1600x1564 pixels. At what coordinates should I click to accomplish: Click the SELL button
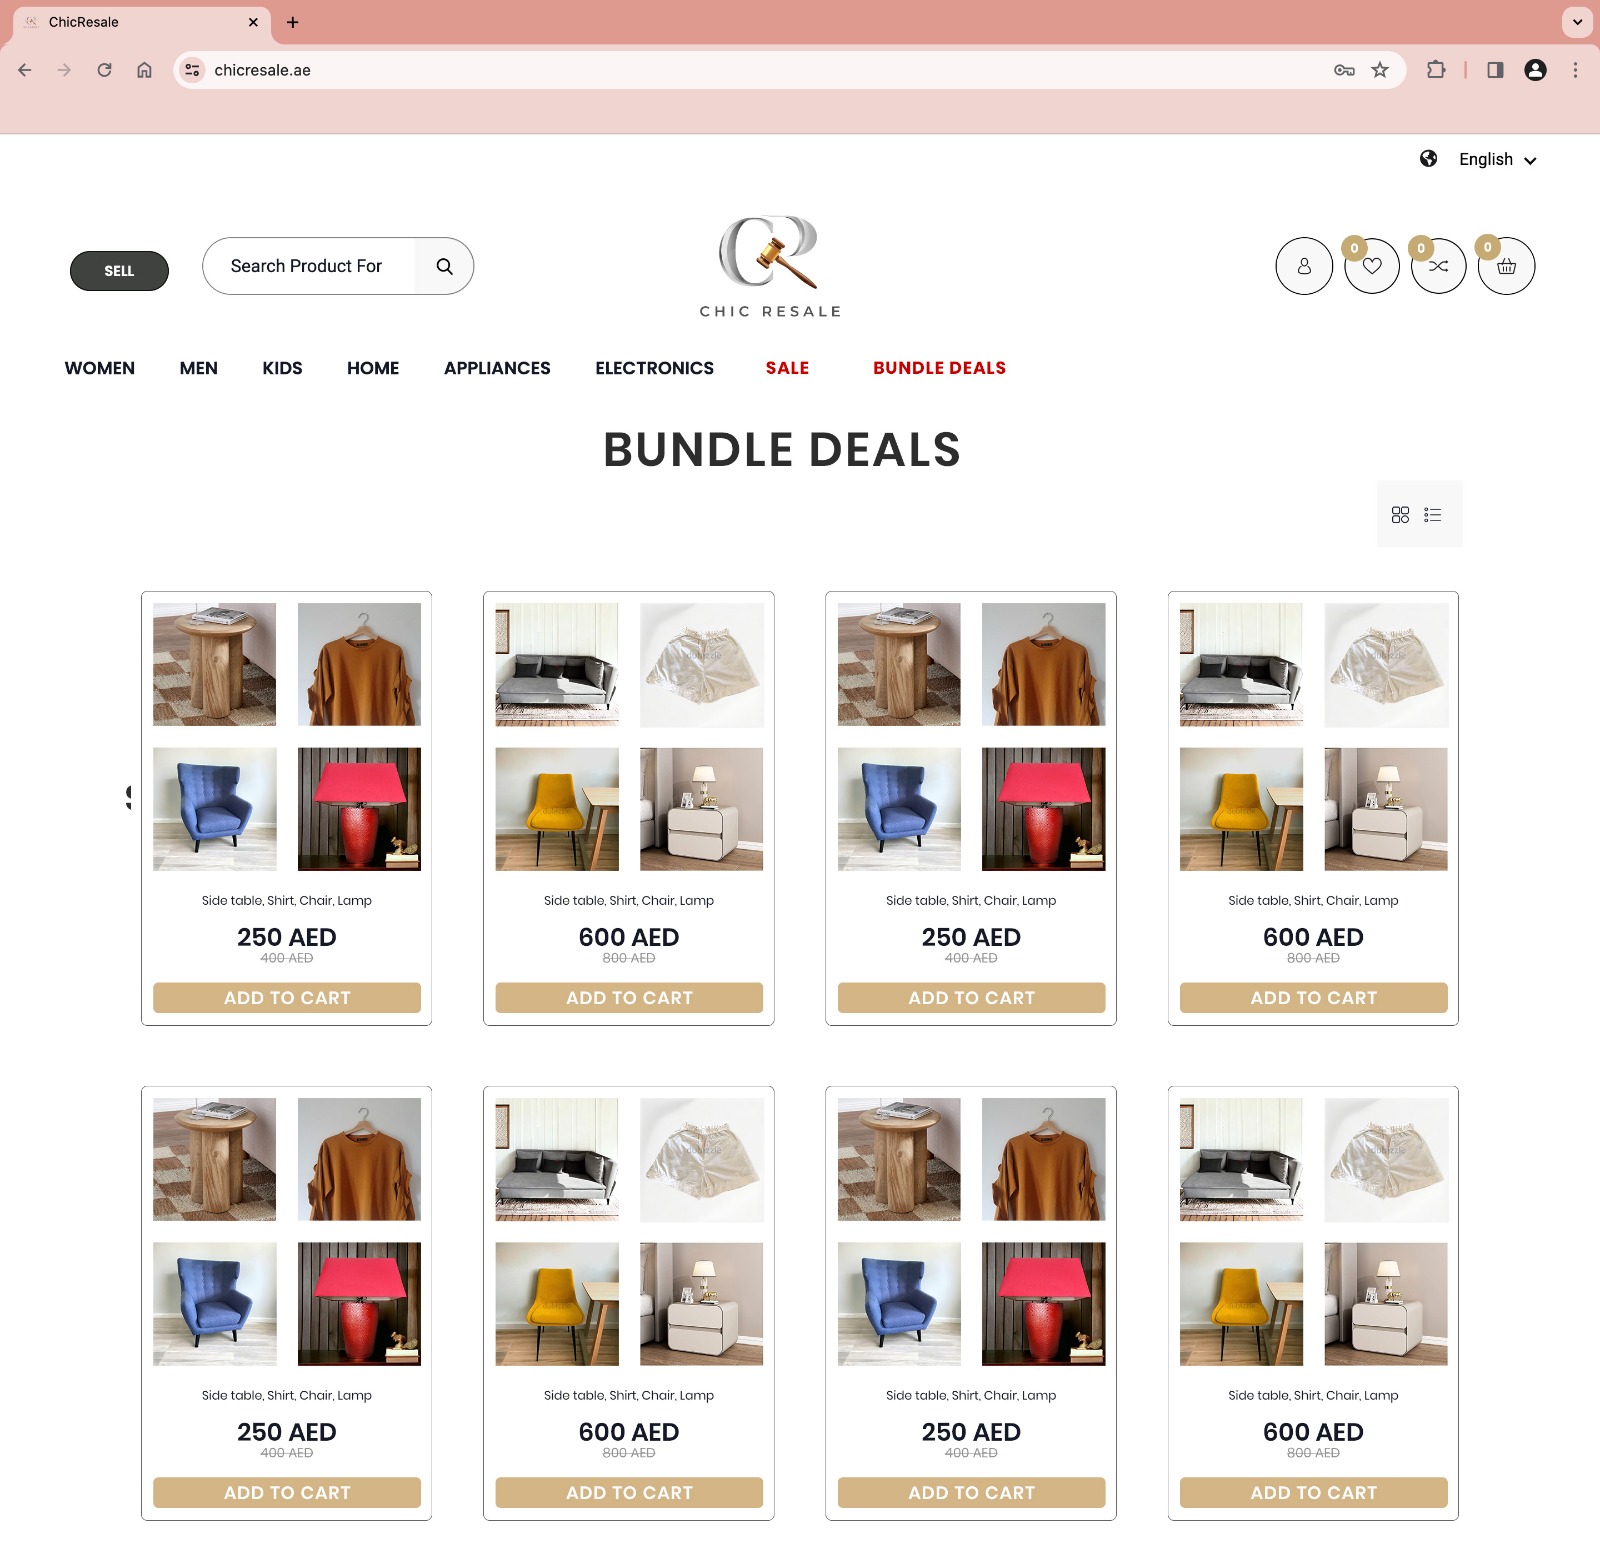(x=119, y=271)
